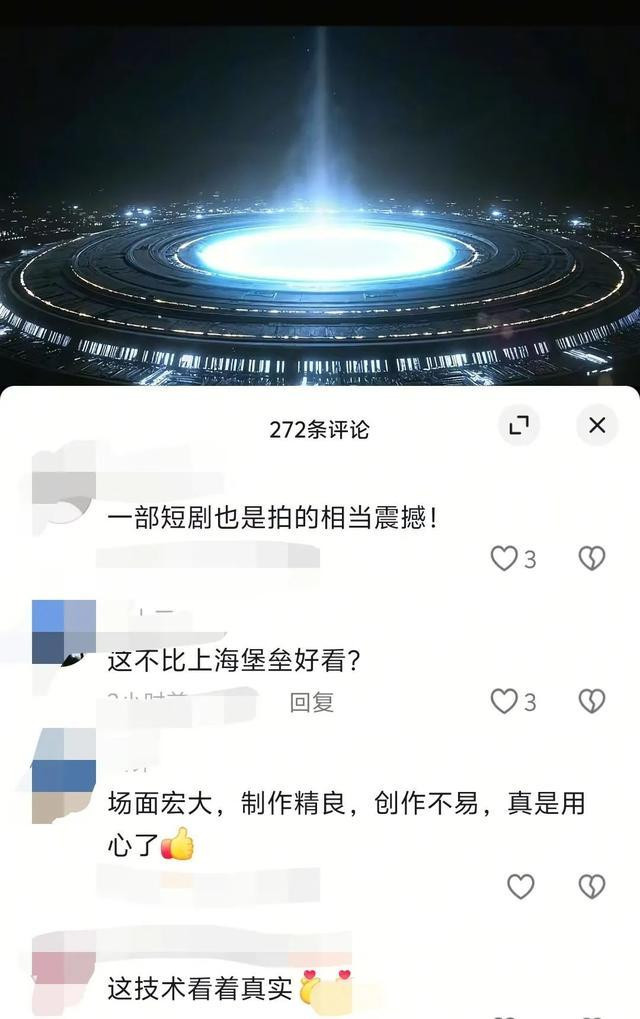Tap the thumbs-up emoji in third comment
Screen dimensions: 640x1019
click(177, 844)
